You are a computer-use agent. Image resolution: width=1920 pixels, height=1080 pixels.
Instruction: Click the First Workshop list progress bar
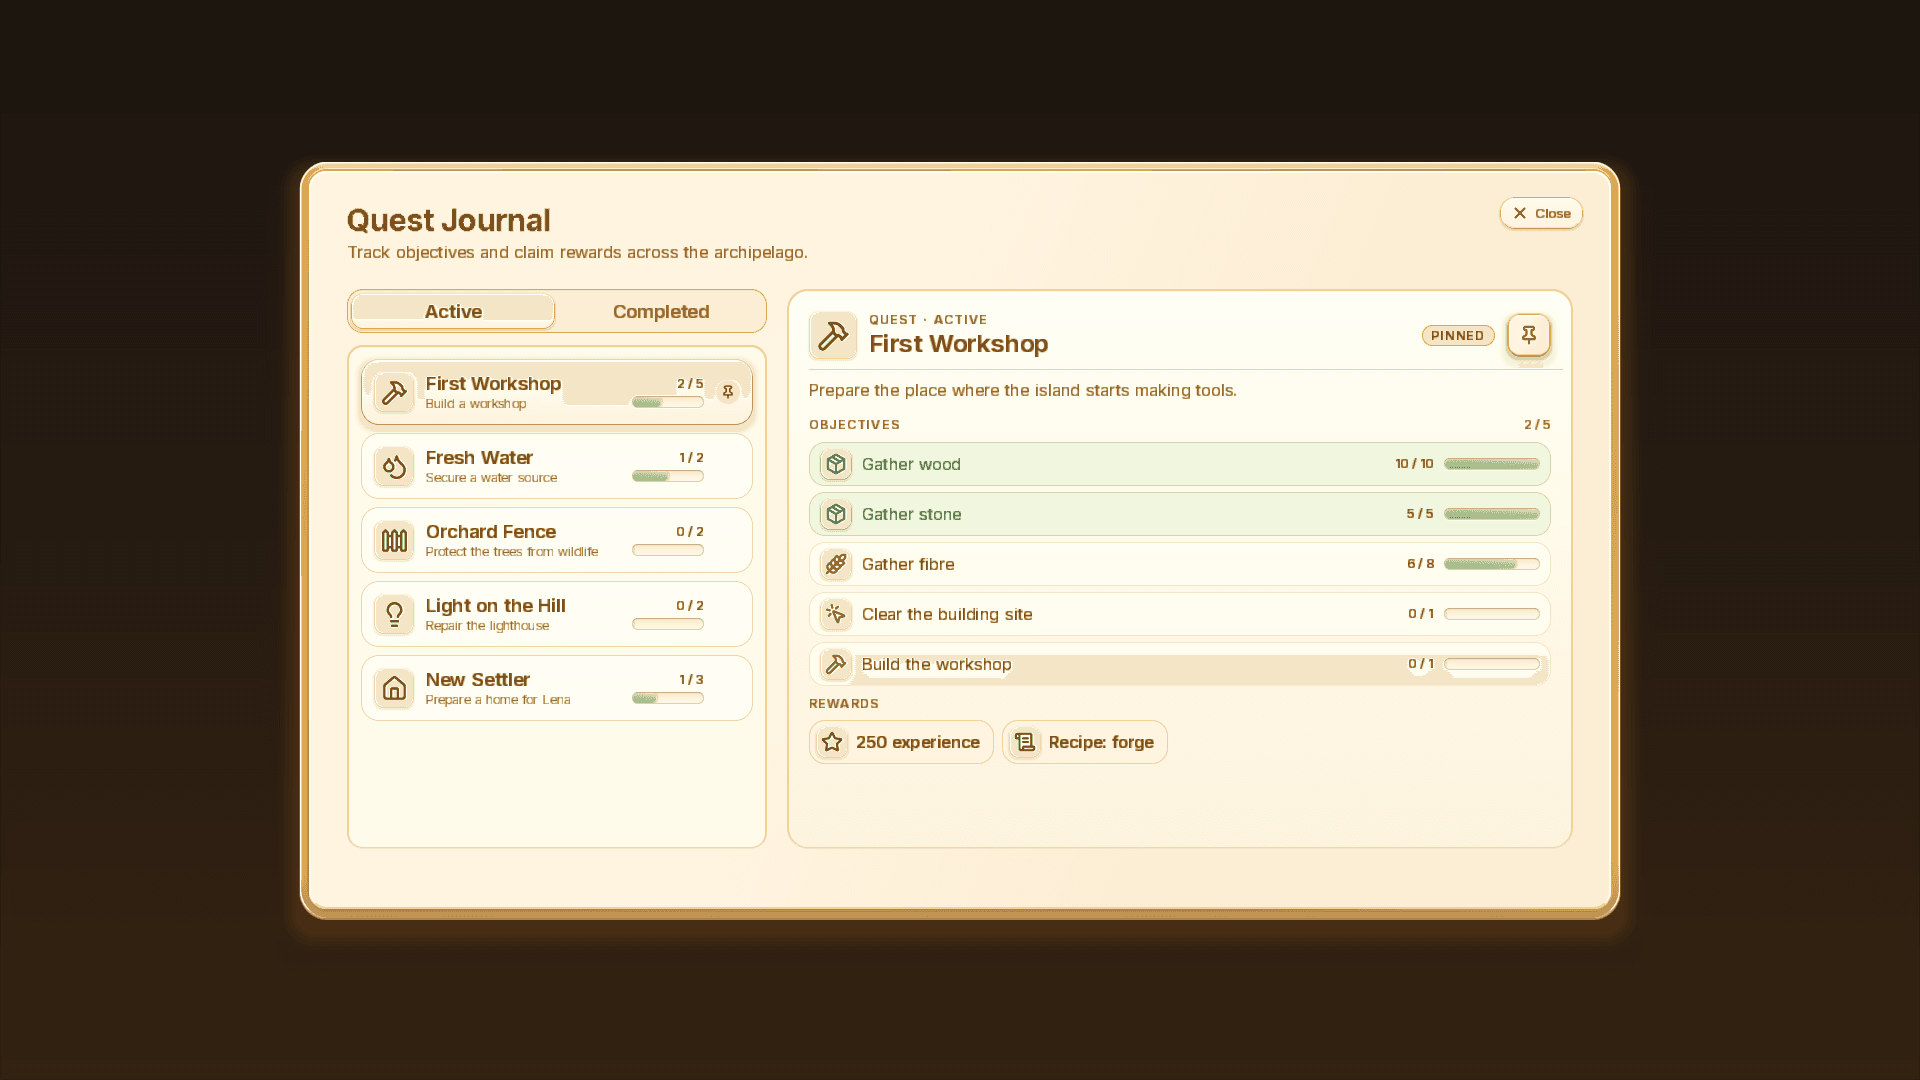point(668,402)
